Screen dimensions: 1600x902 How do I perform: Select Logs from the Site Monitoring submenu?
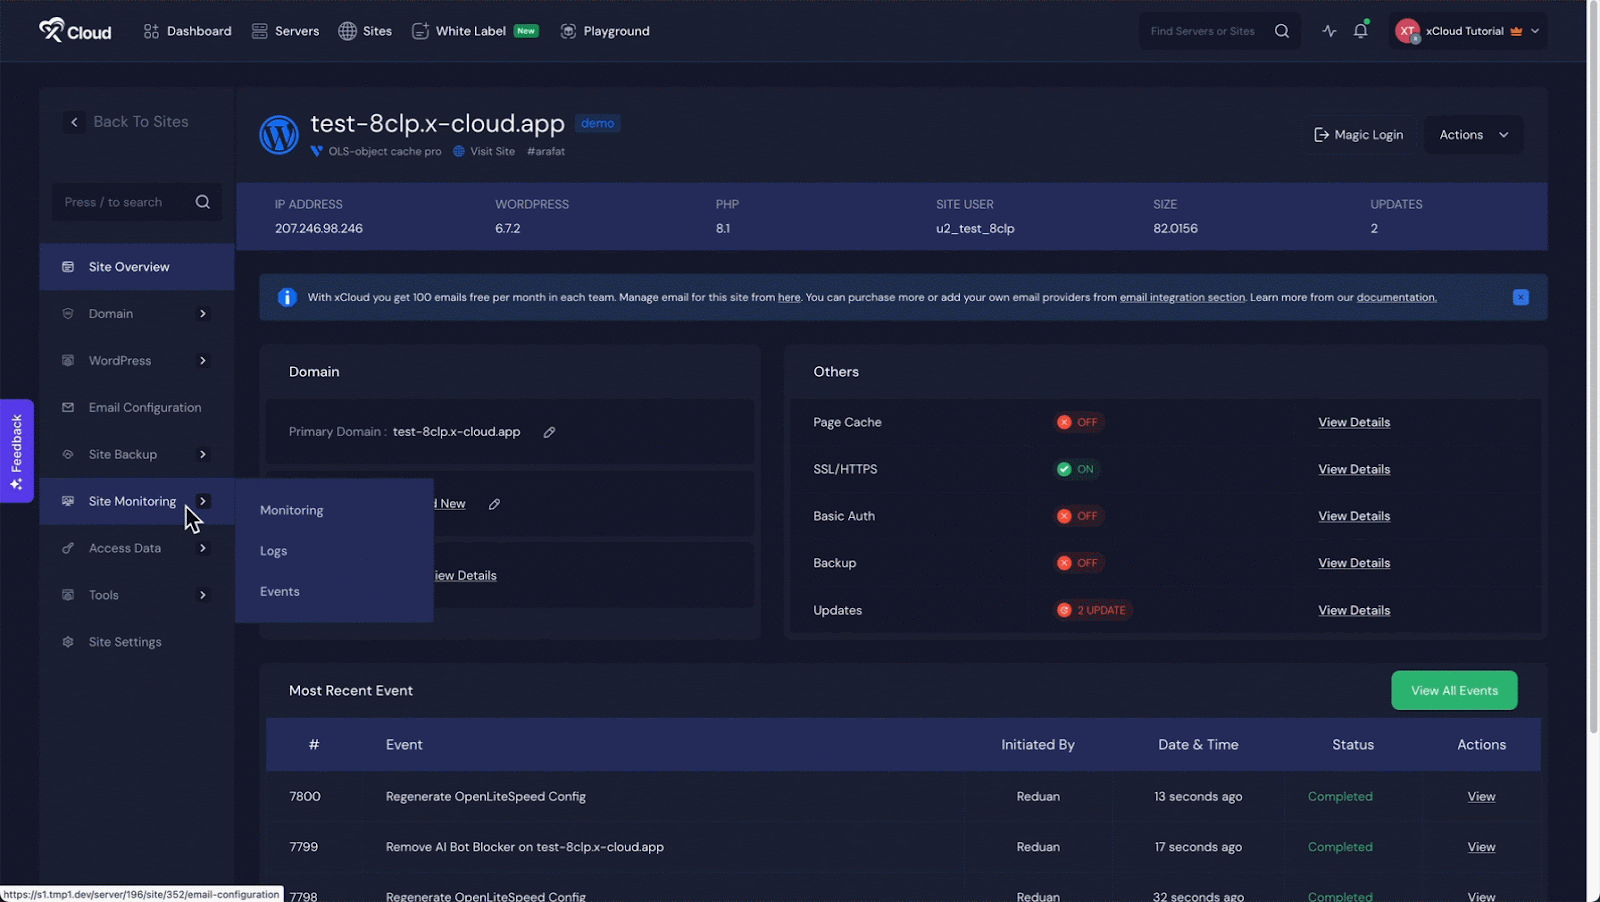(x=273, y=550)
